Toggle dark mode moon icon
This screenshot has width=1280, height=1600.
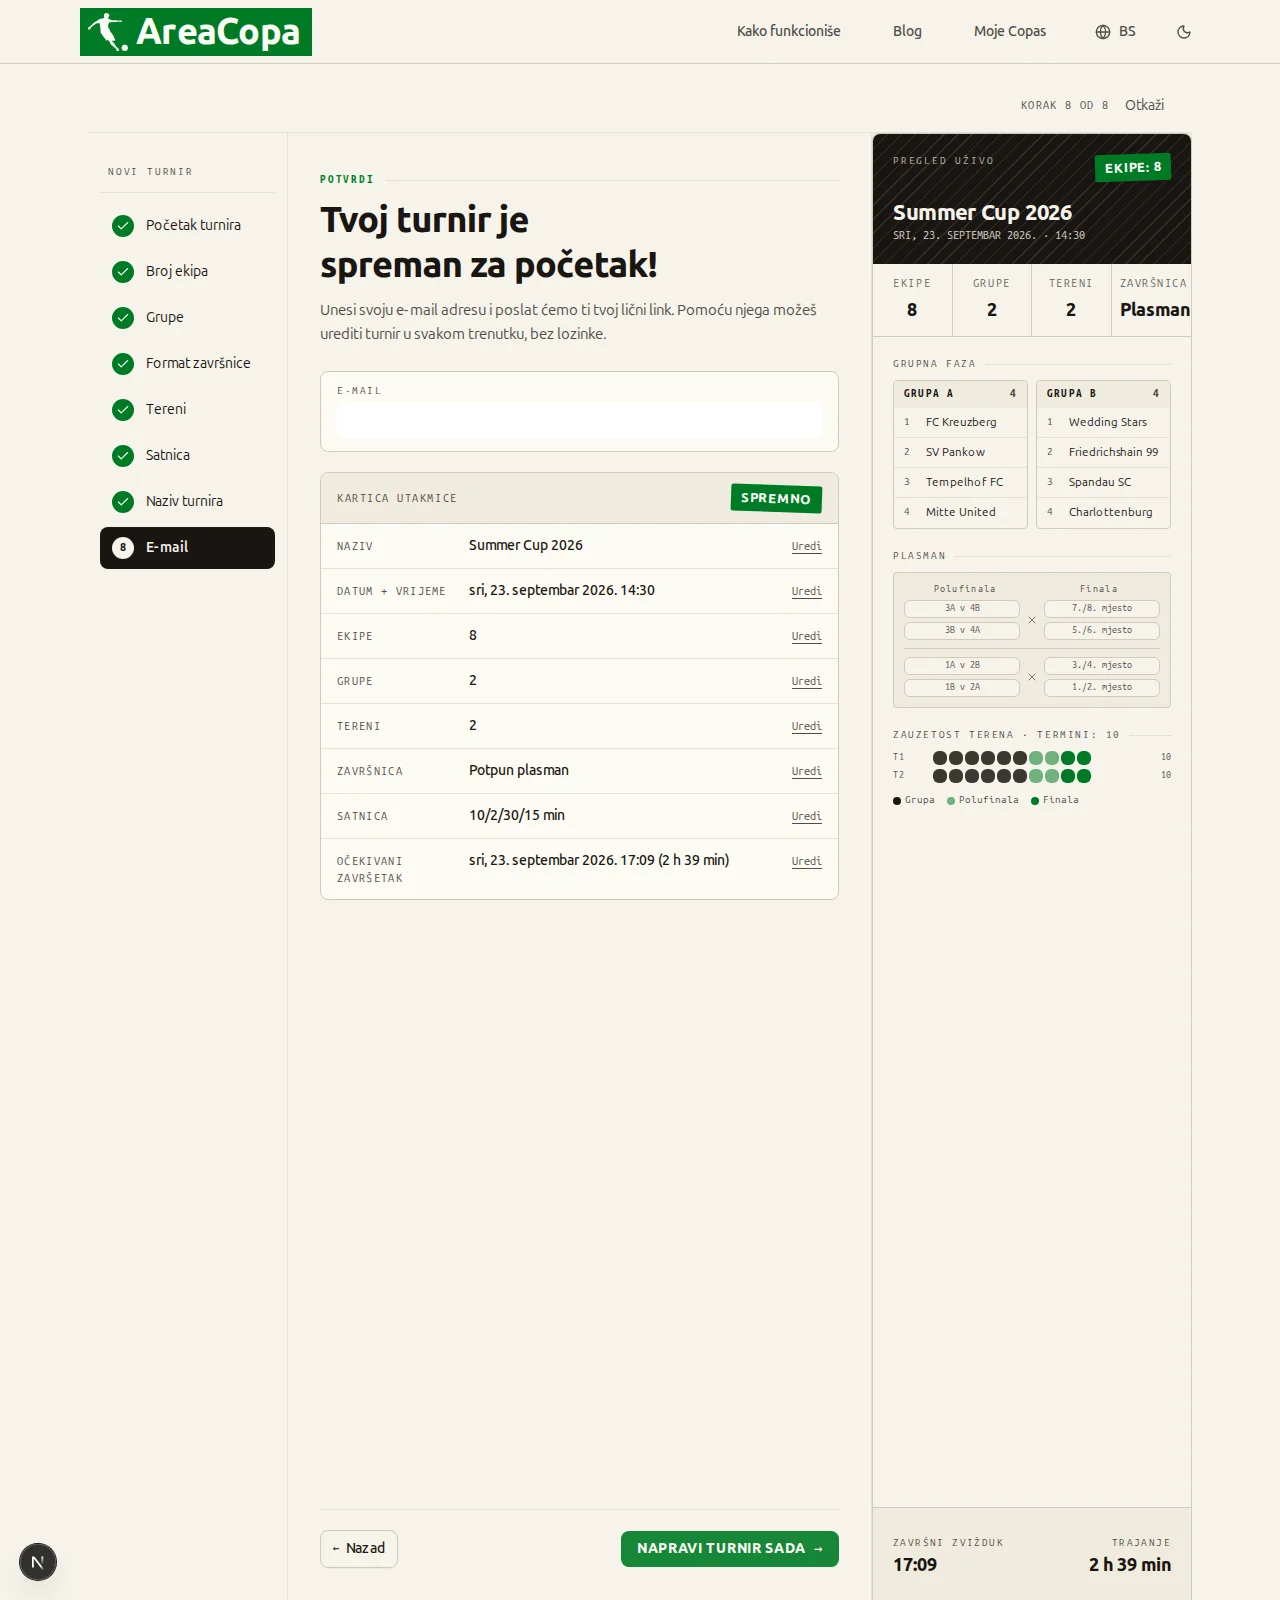[1184, 32]
